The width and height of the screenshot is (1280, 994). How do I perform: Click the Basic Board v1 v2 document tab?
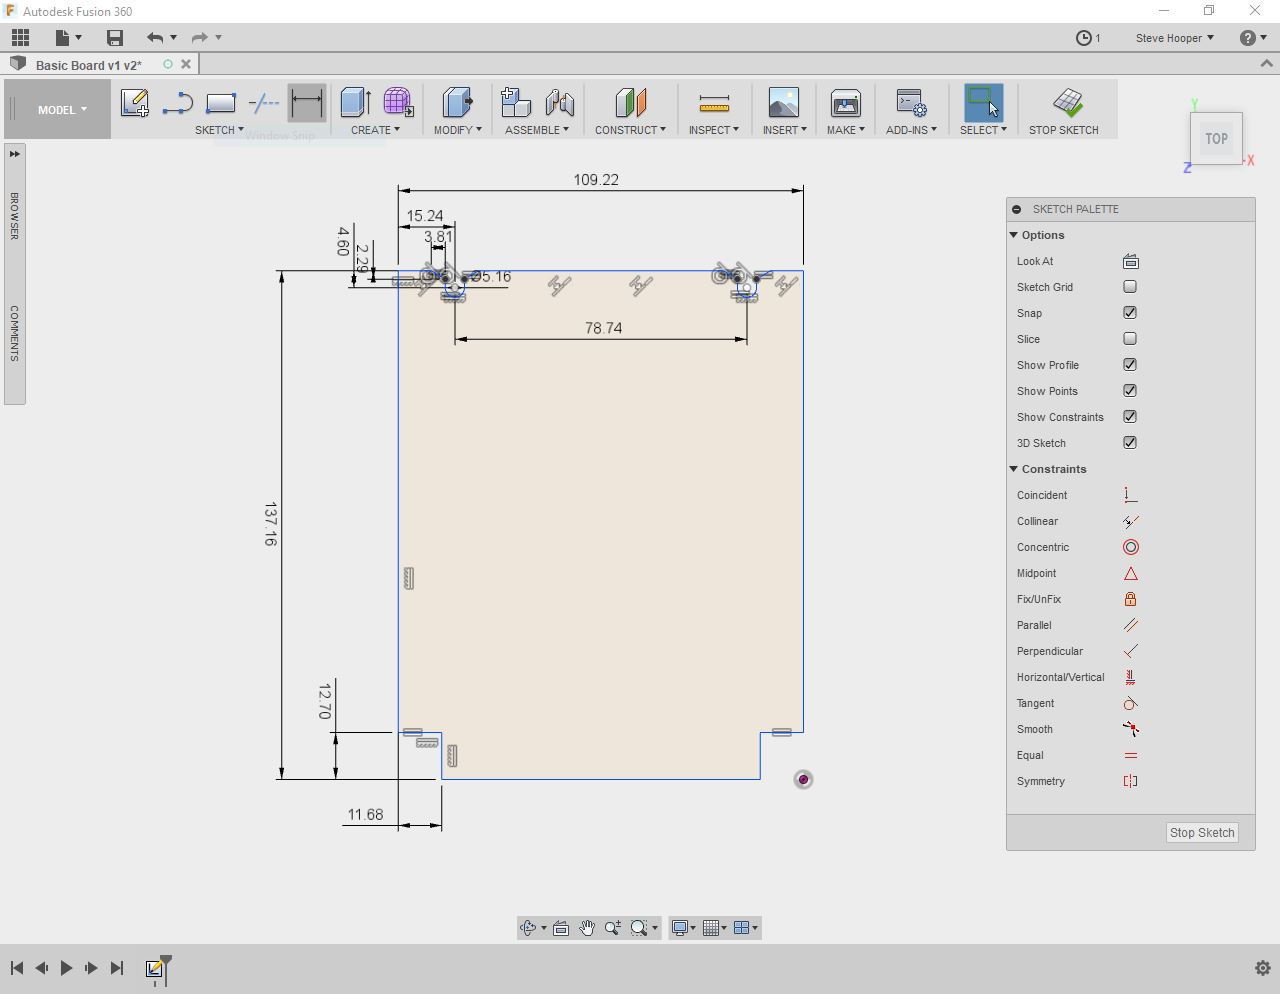pyautogui.click(x=90, y=64)
